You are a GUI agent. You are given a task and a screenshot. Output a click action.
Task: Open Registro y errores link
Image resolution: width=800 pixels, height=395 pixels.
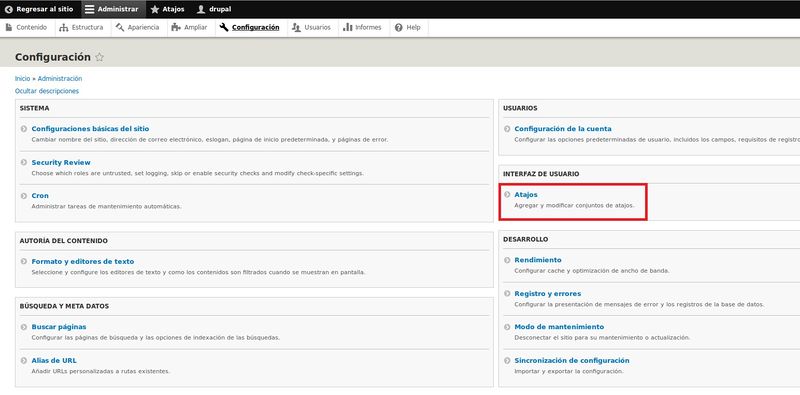pyautogui.click(x=547, y=293)
